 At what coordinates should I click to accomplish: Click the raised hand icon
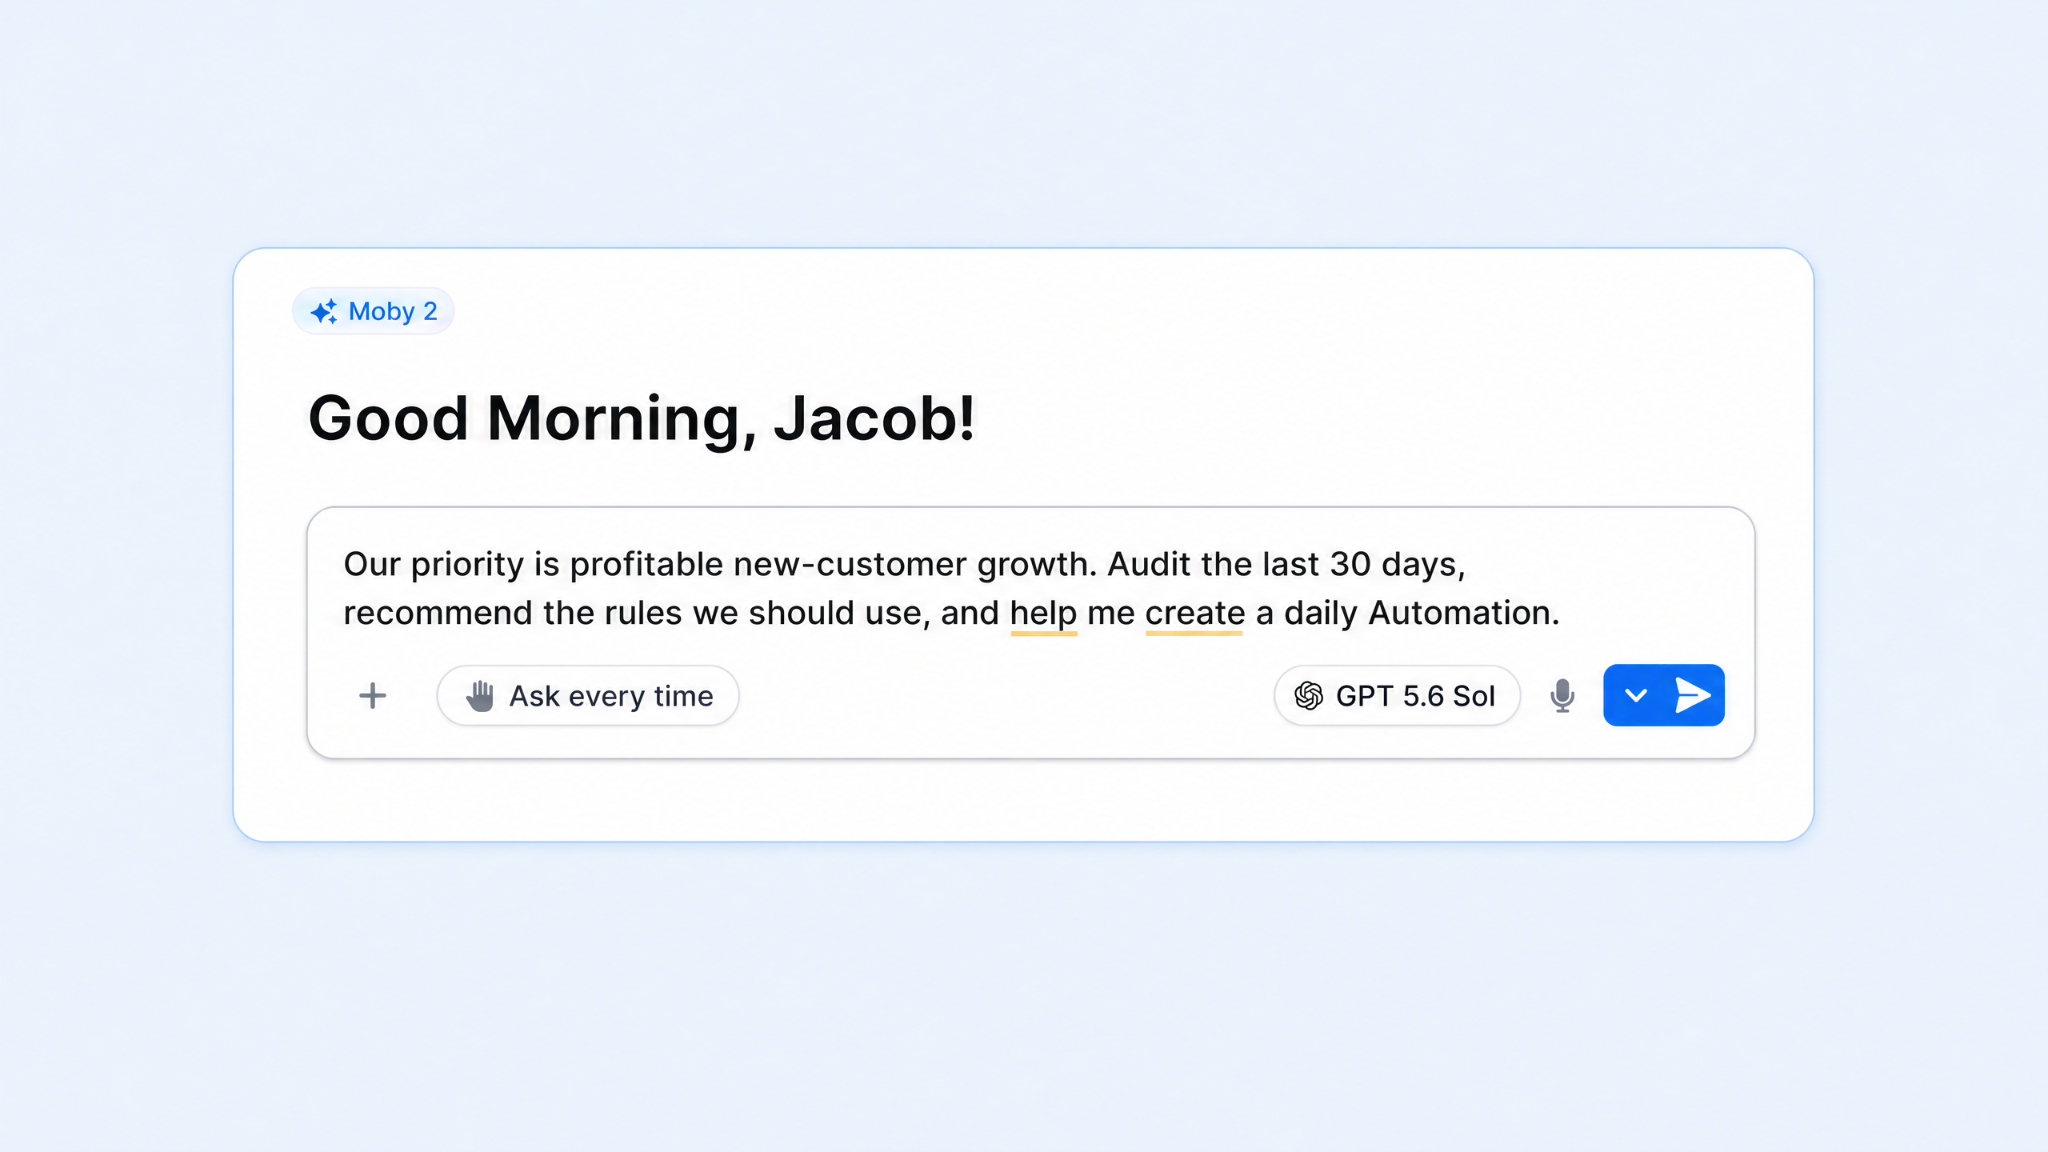[x=480, y=695]
